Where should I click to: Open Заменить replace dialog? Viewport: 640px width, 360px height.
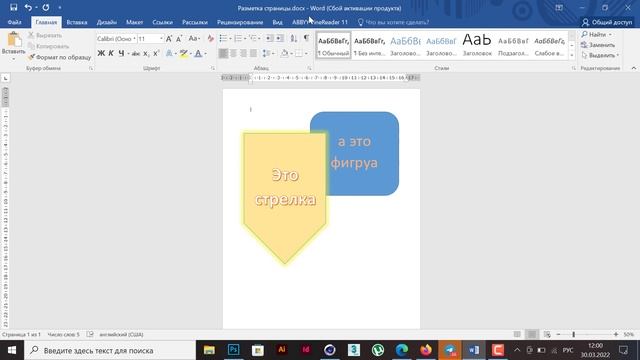click(x=598, y=45)
